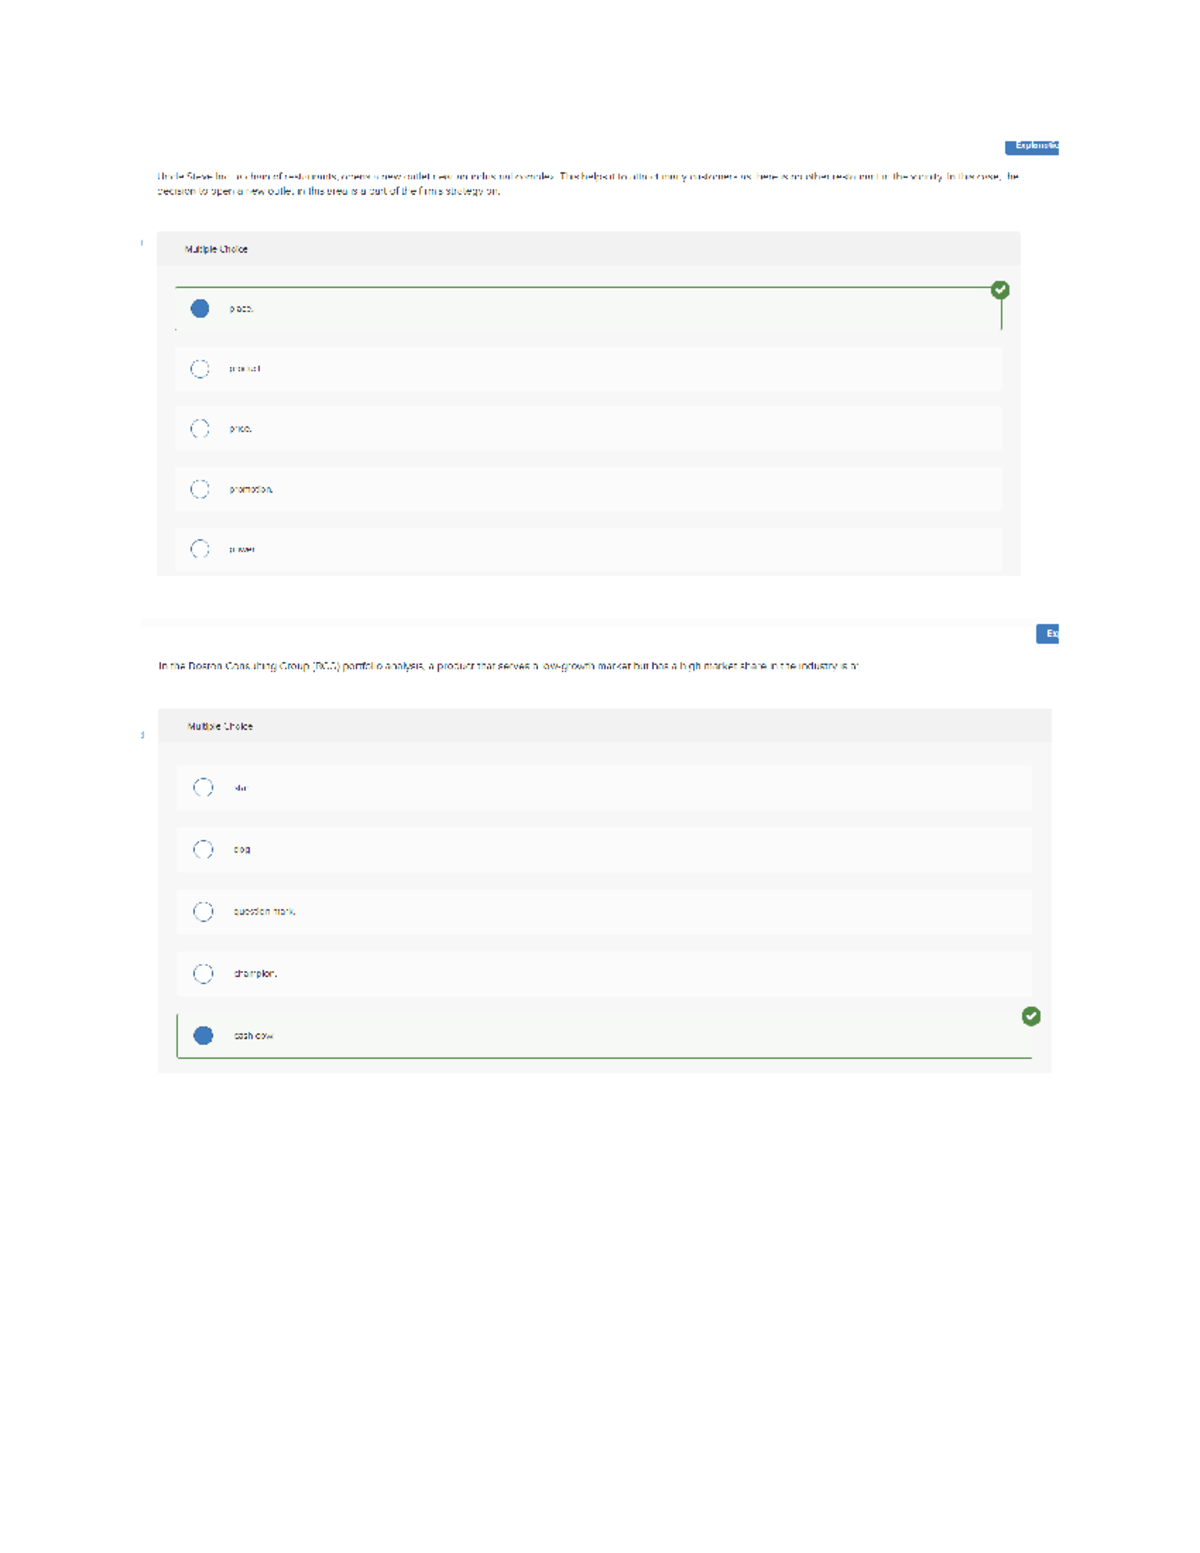Viewport: 1200px width, 1553px height.
Task: Choose the 'champion.' answer option
Action: point(204,972)
